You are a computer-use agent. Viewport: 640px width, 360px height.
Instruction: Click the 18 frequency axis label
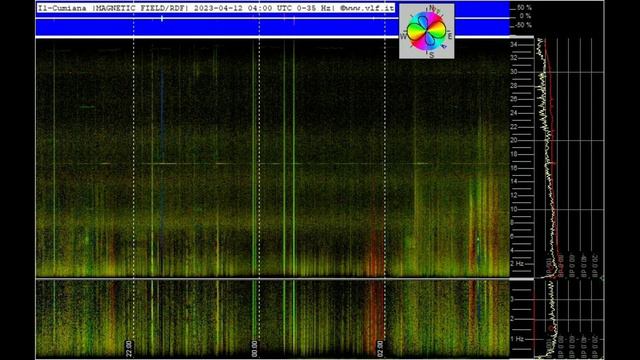click(513, 154)
